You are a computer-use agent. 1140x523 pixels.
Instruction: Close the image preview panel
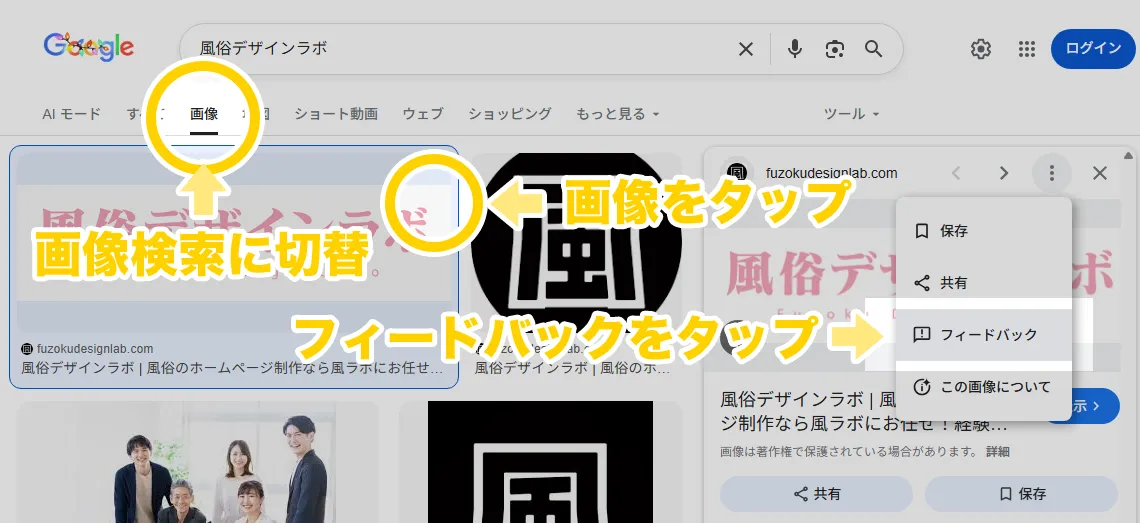1100,173
